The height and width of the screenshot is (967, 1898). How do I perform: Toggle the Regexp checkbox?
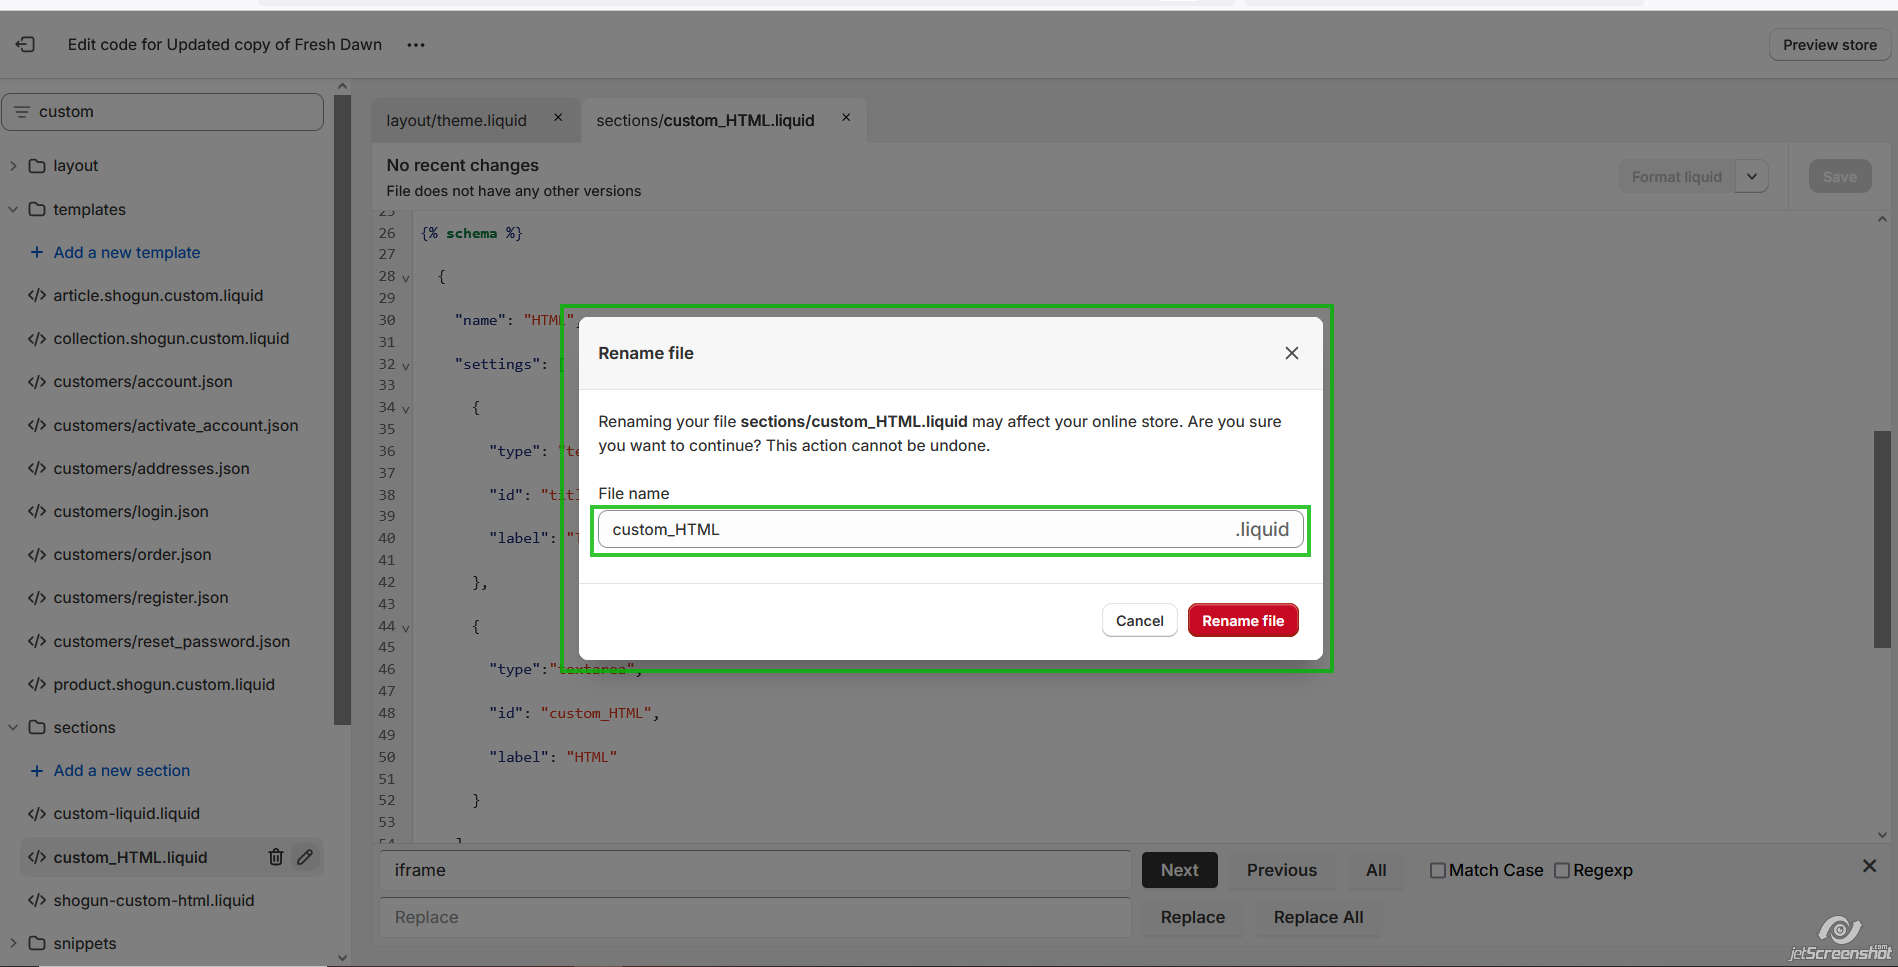click(1561, 870)
